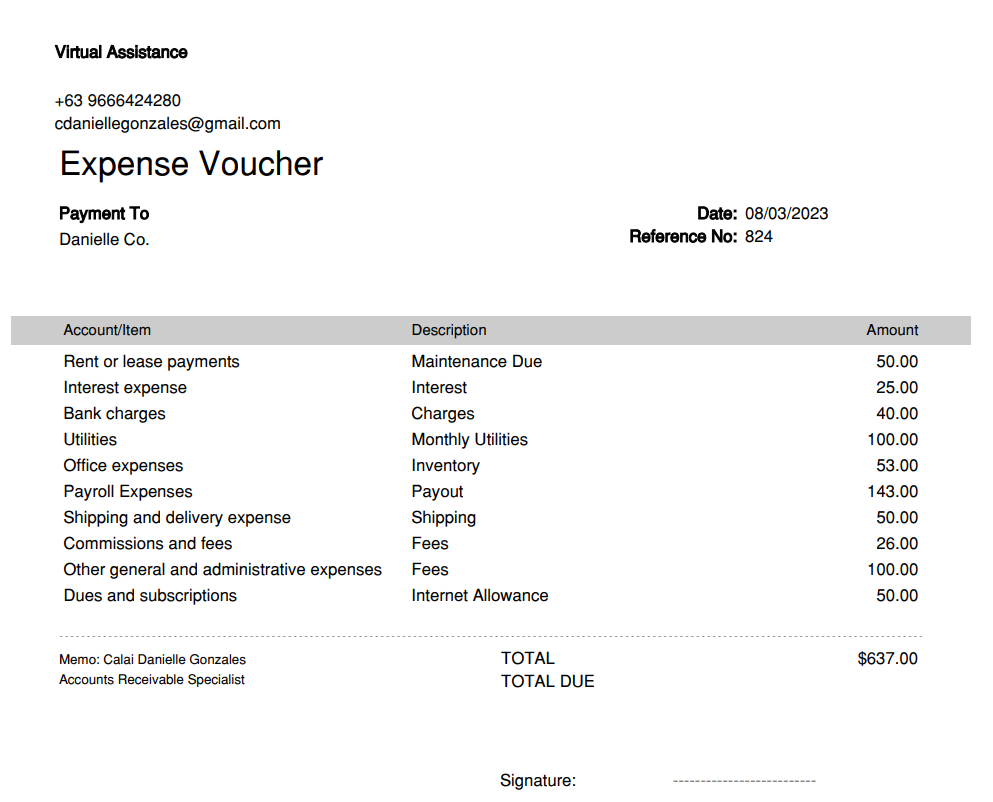Click the reference number 824
Viewport: 993px width, 802px height.
pos(759,236)
